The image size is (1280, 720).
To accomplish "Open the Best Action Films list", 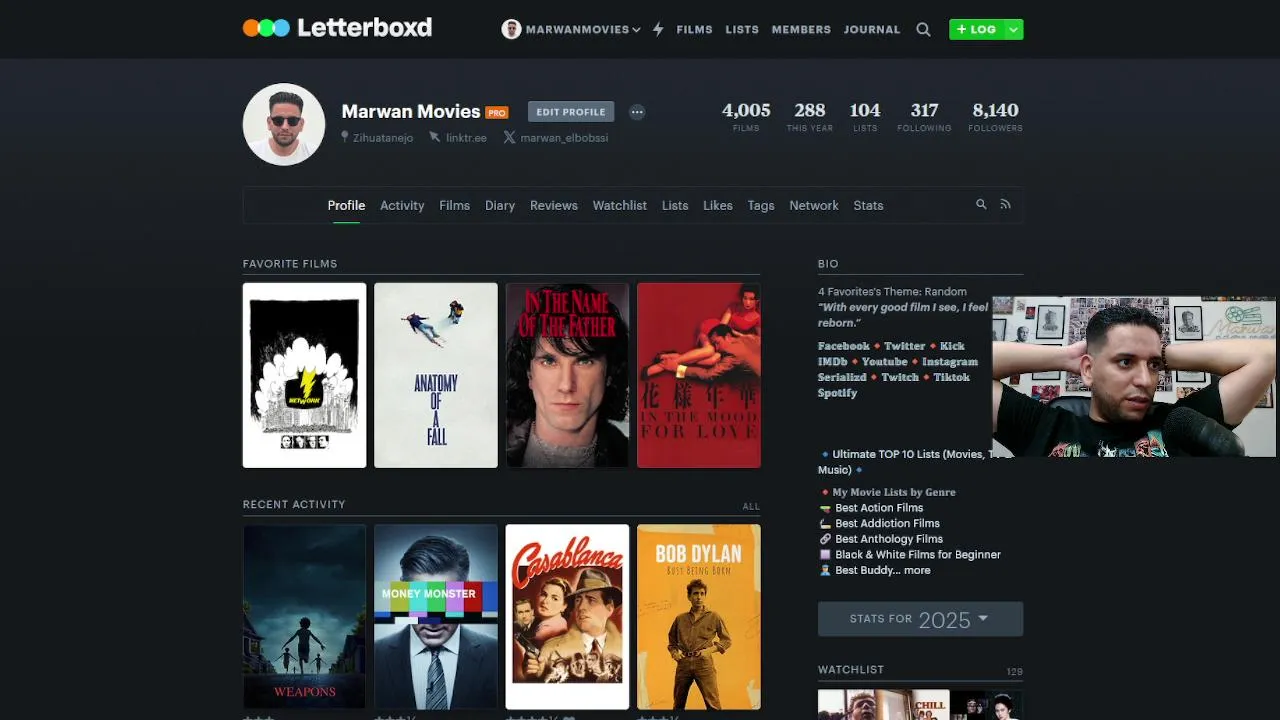I will tap(879, 508).
